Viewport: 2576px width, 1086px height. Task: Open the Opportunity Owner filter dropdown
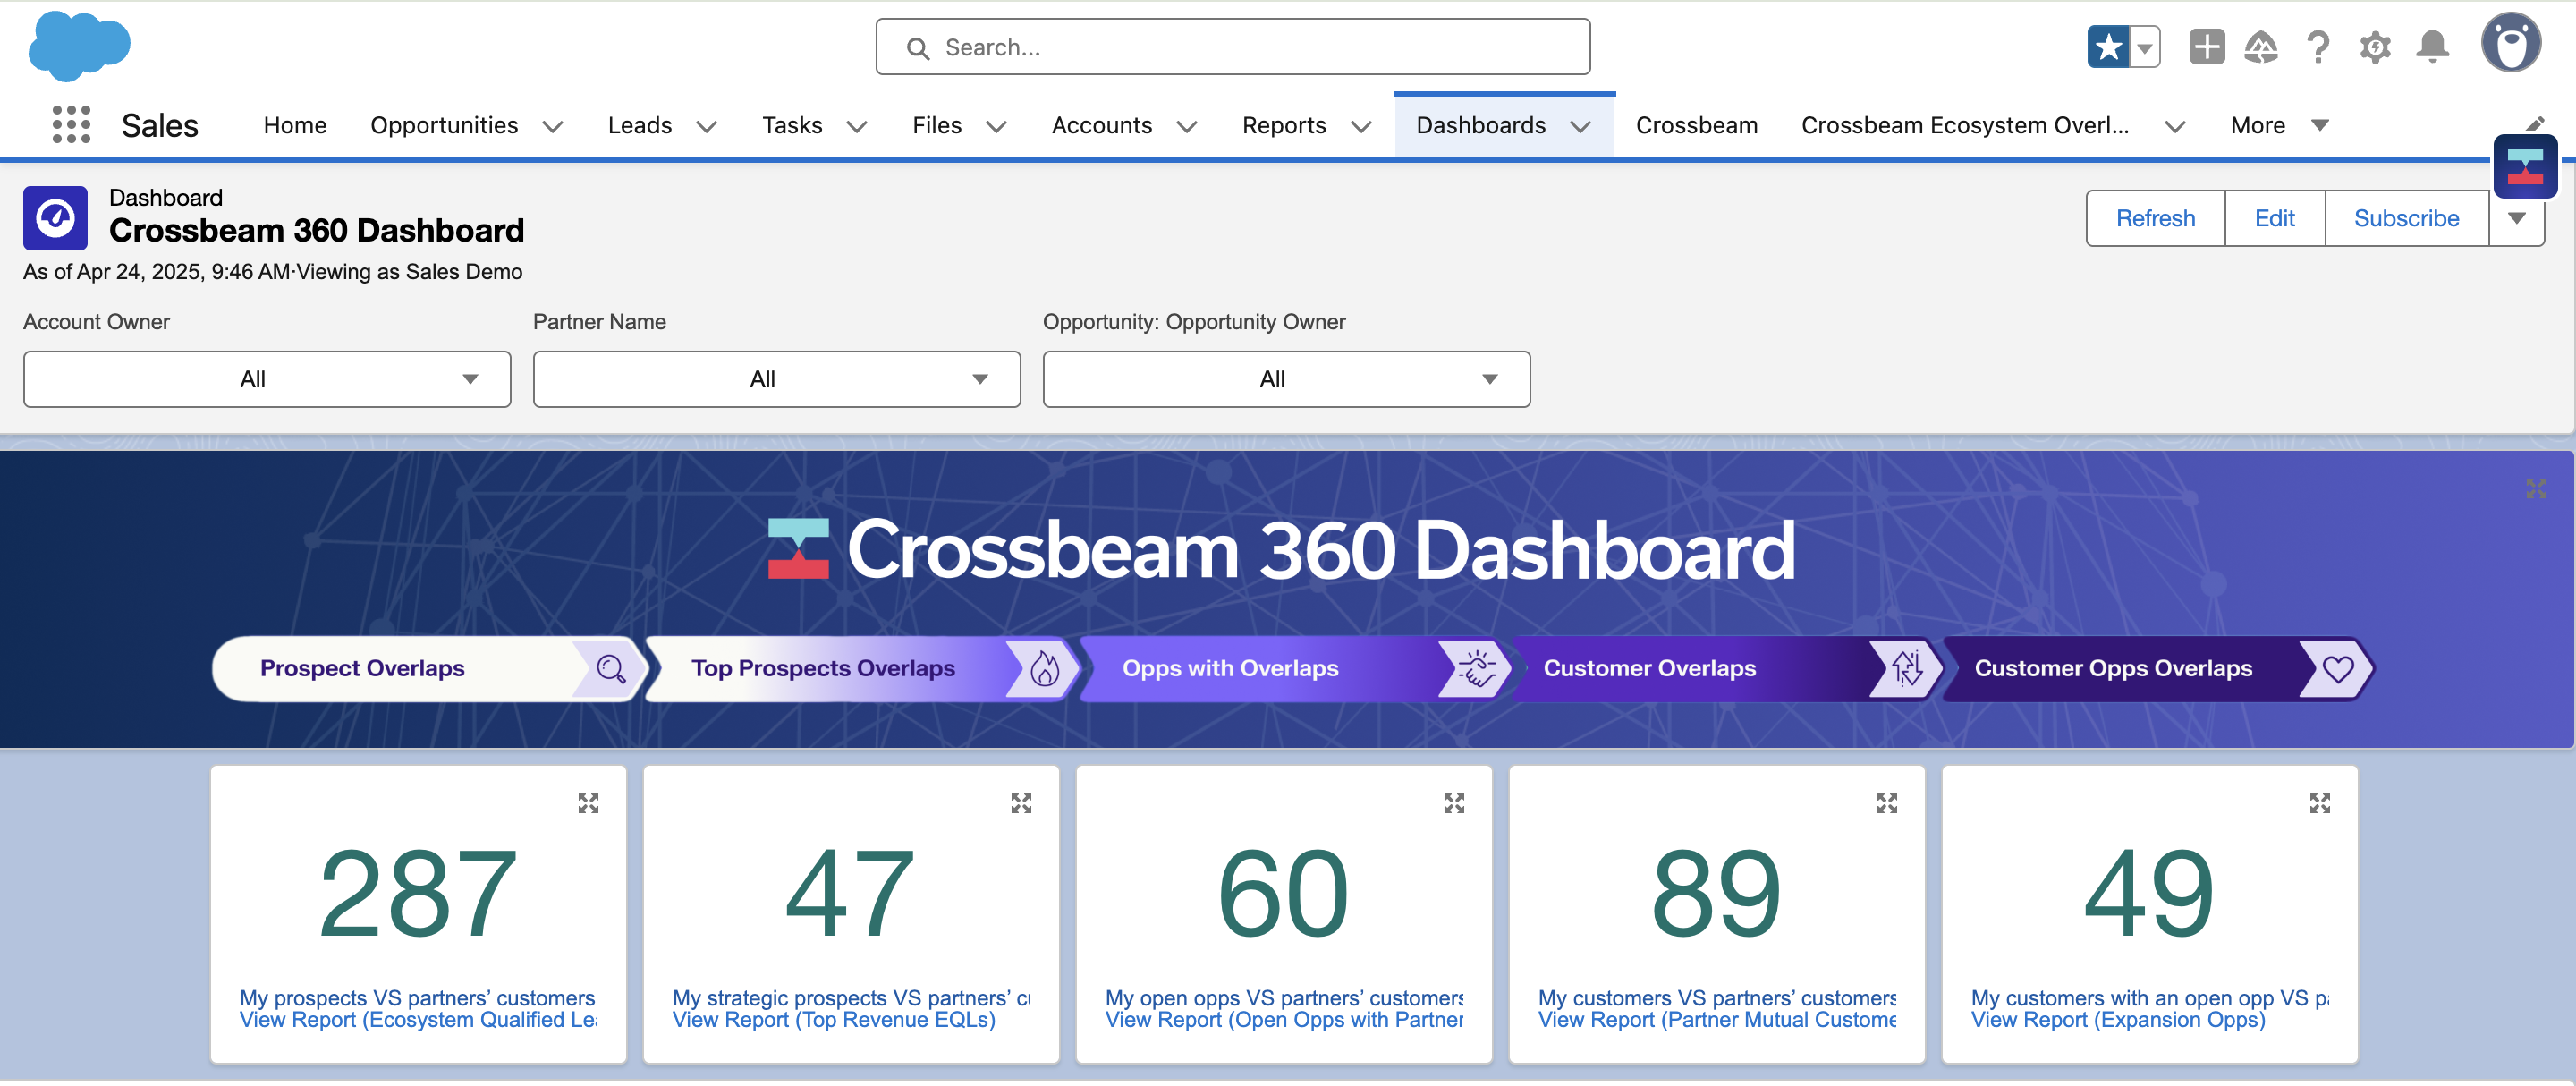[x=1286, y=379]
